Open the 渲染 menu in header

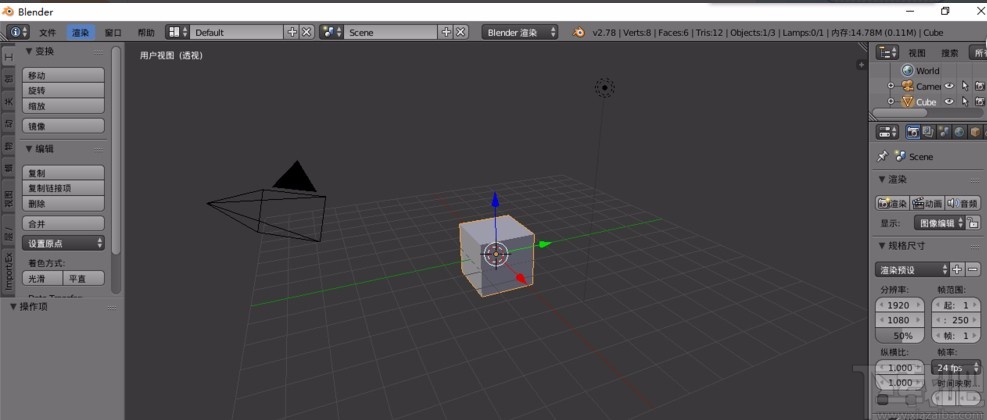point(80,33)
